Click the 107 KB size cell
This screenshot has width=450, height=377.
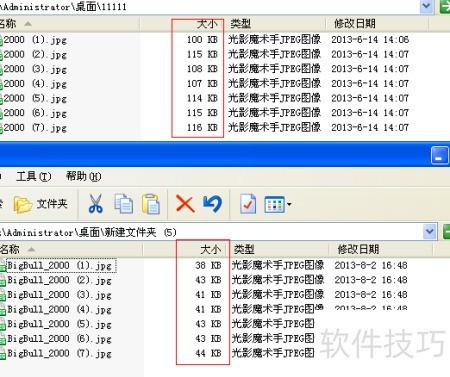pos(202,84)
